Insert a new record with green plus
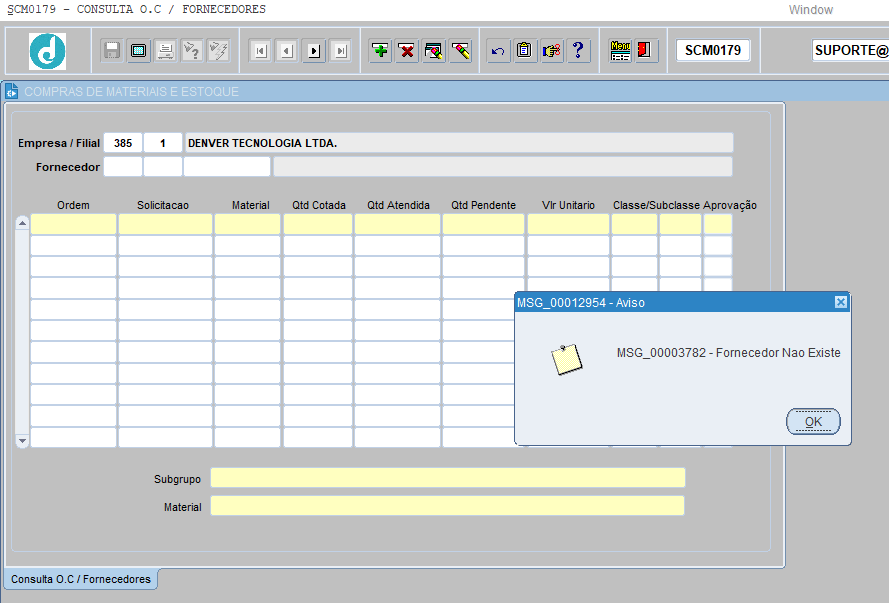 (380, 50)
